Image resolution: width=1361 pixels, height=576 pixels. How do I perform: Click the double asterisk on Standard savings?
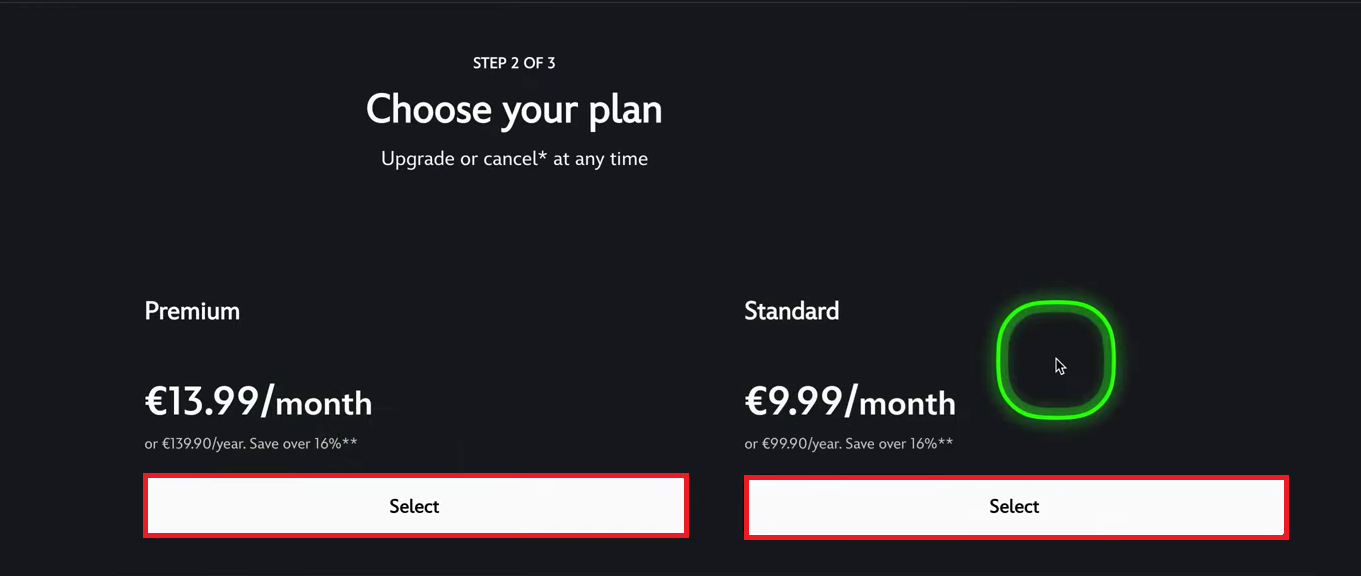[946, 441]
